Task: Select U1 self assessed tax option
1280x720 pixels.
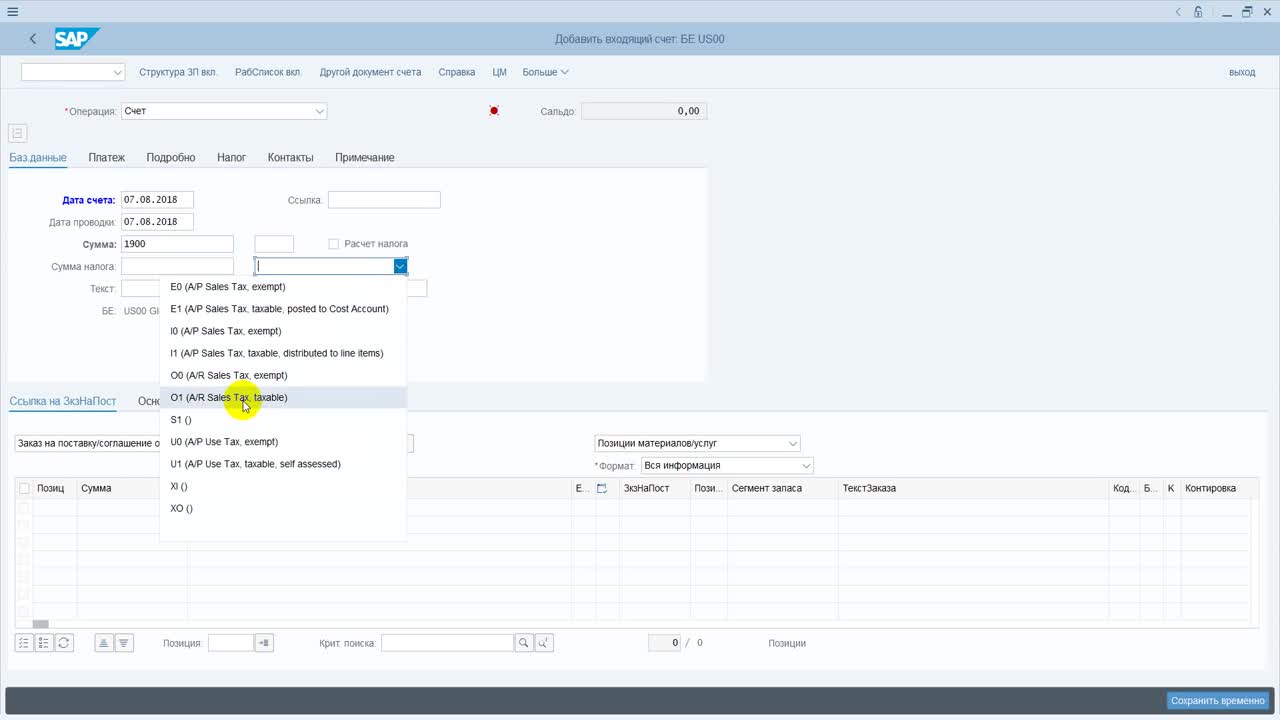Action: [x=283, y=464]
